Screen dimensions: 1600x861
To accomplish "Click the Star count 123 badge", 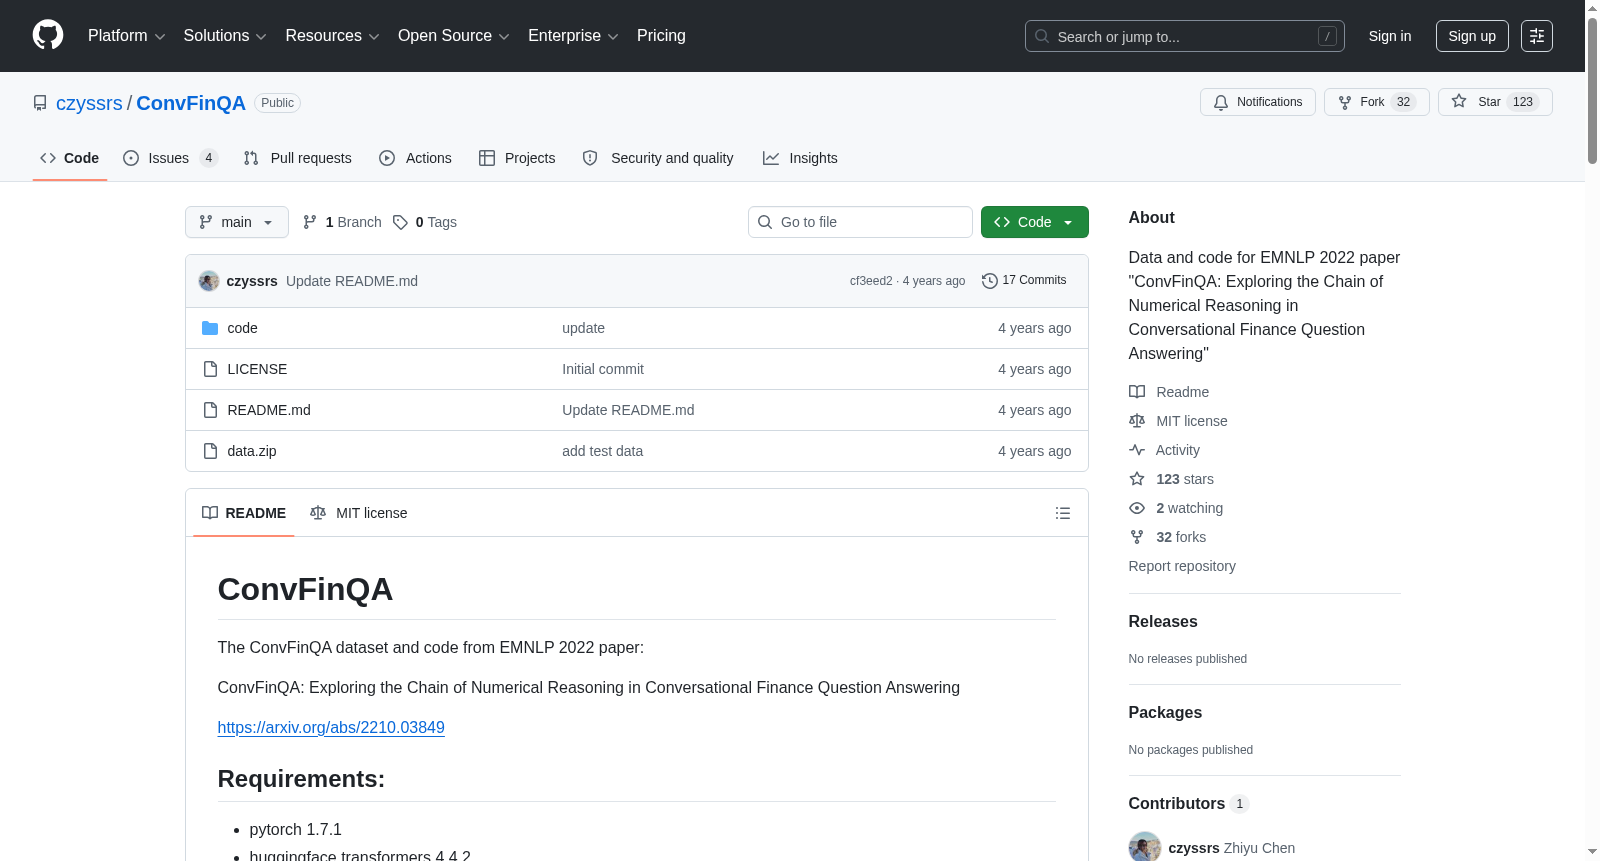I will point(1523,102).
